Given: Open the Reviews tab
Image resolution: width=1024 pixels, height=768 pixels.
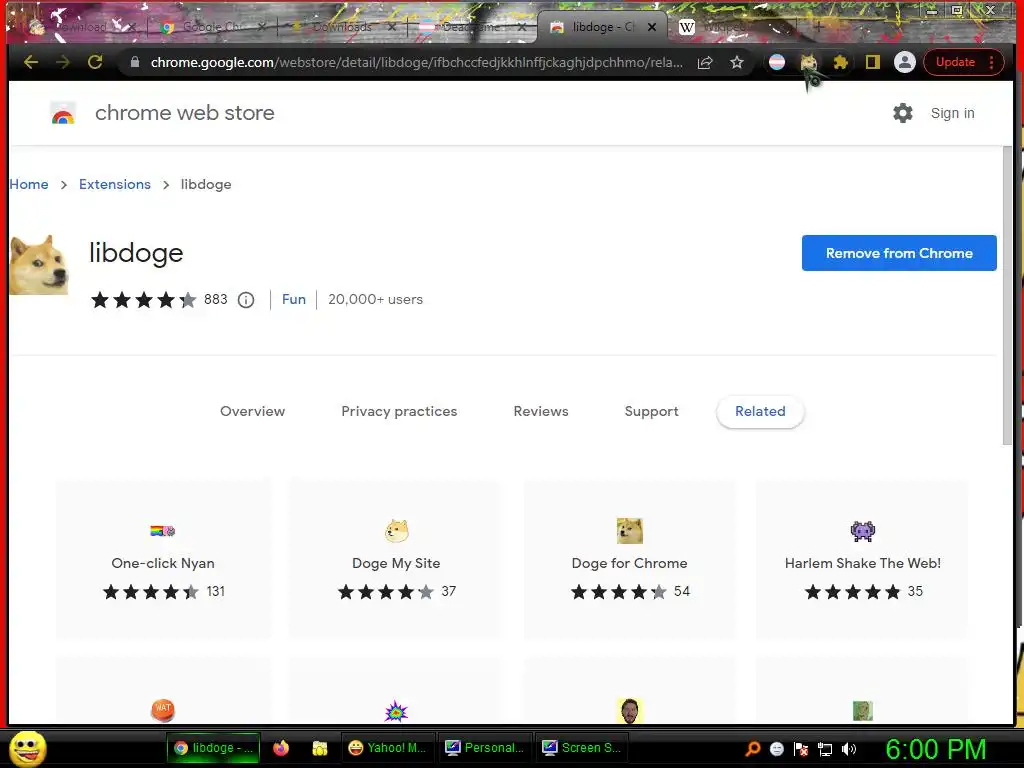Looking at the screenshot, I should [541, 411].
